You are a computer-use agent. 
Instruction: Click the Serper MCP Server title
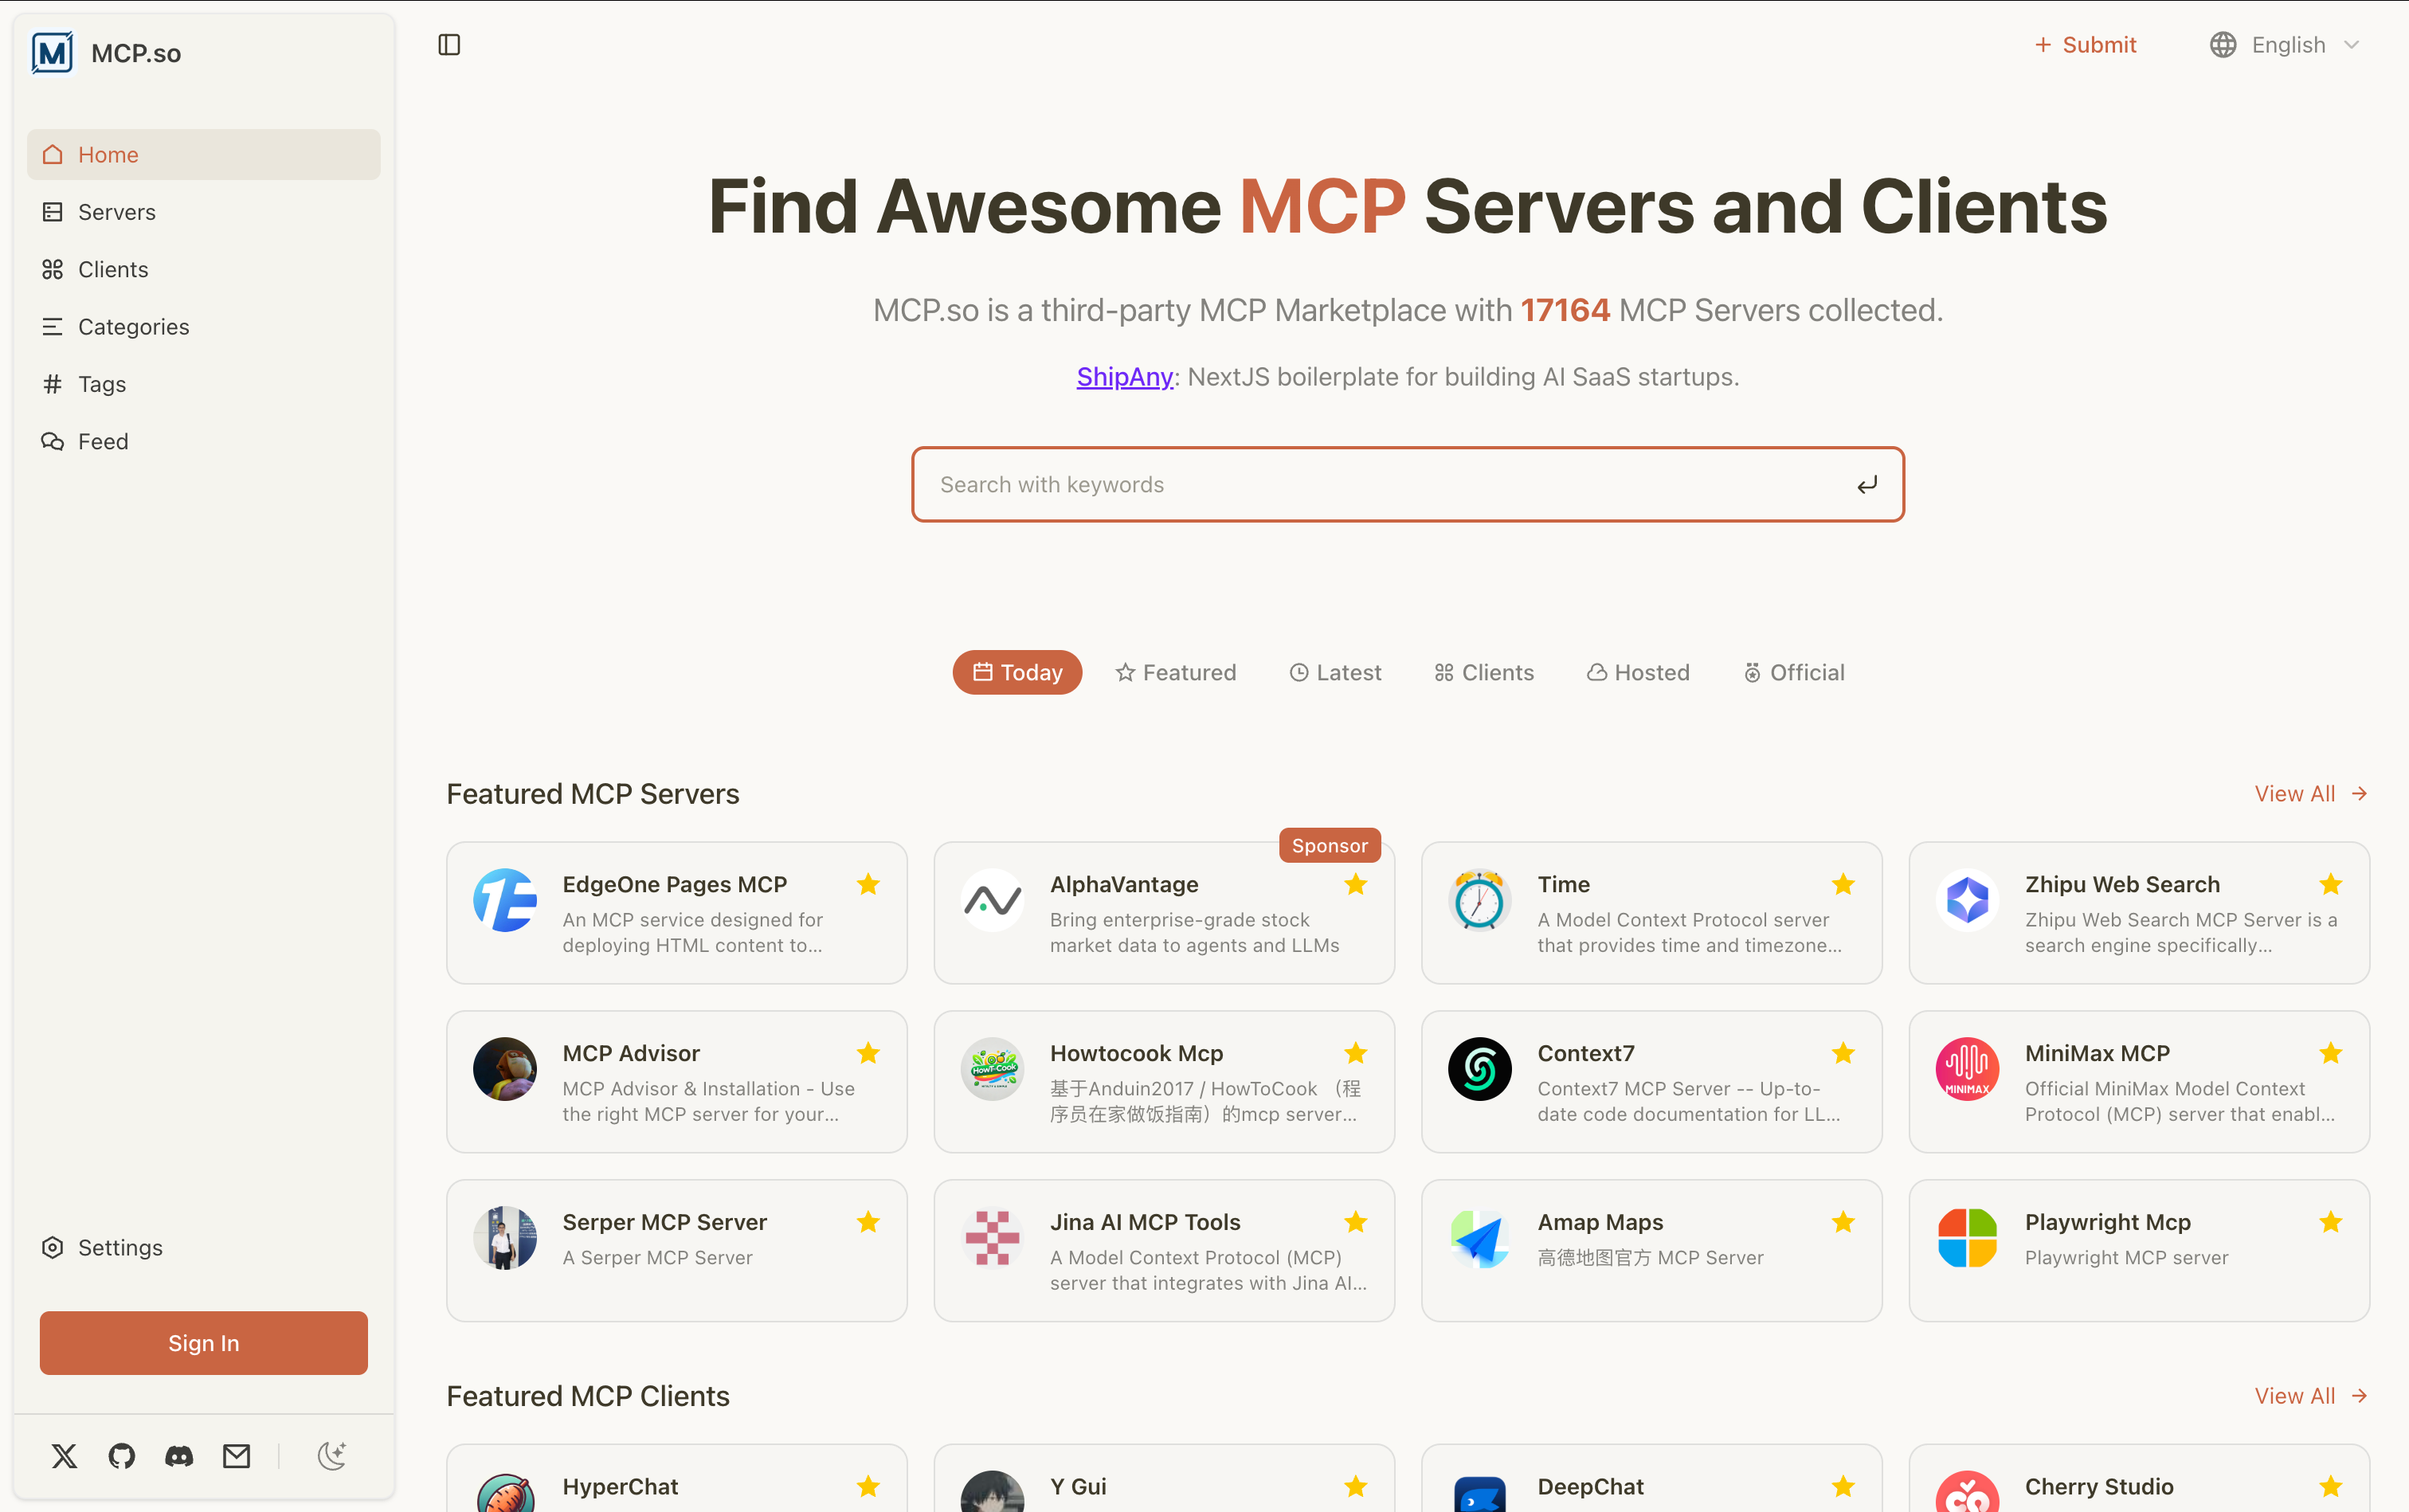[x=665, y=1222]
